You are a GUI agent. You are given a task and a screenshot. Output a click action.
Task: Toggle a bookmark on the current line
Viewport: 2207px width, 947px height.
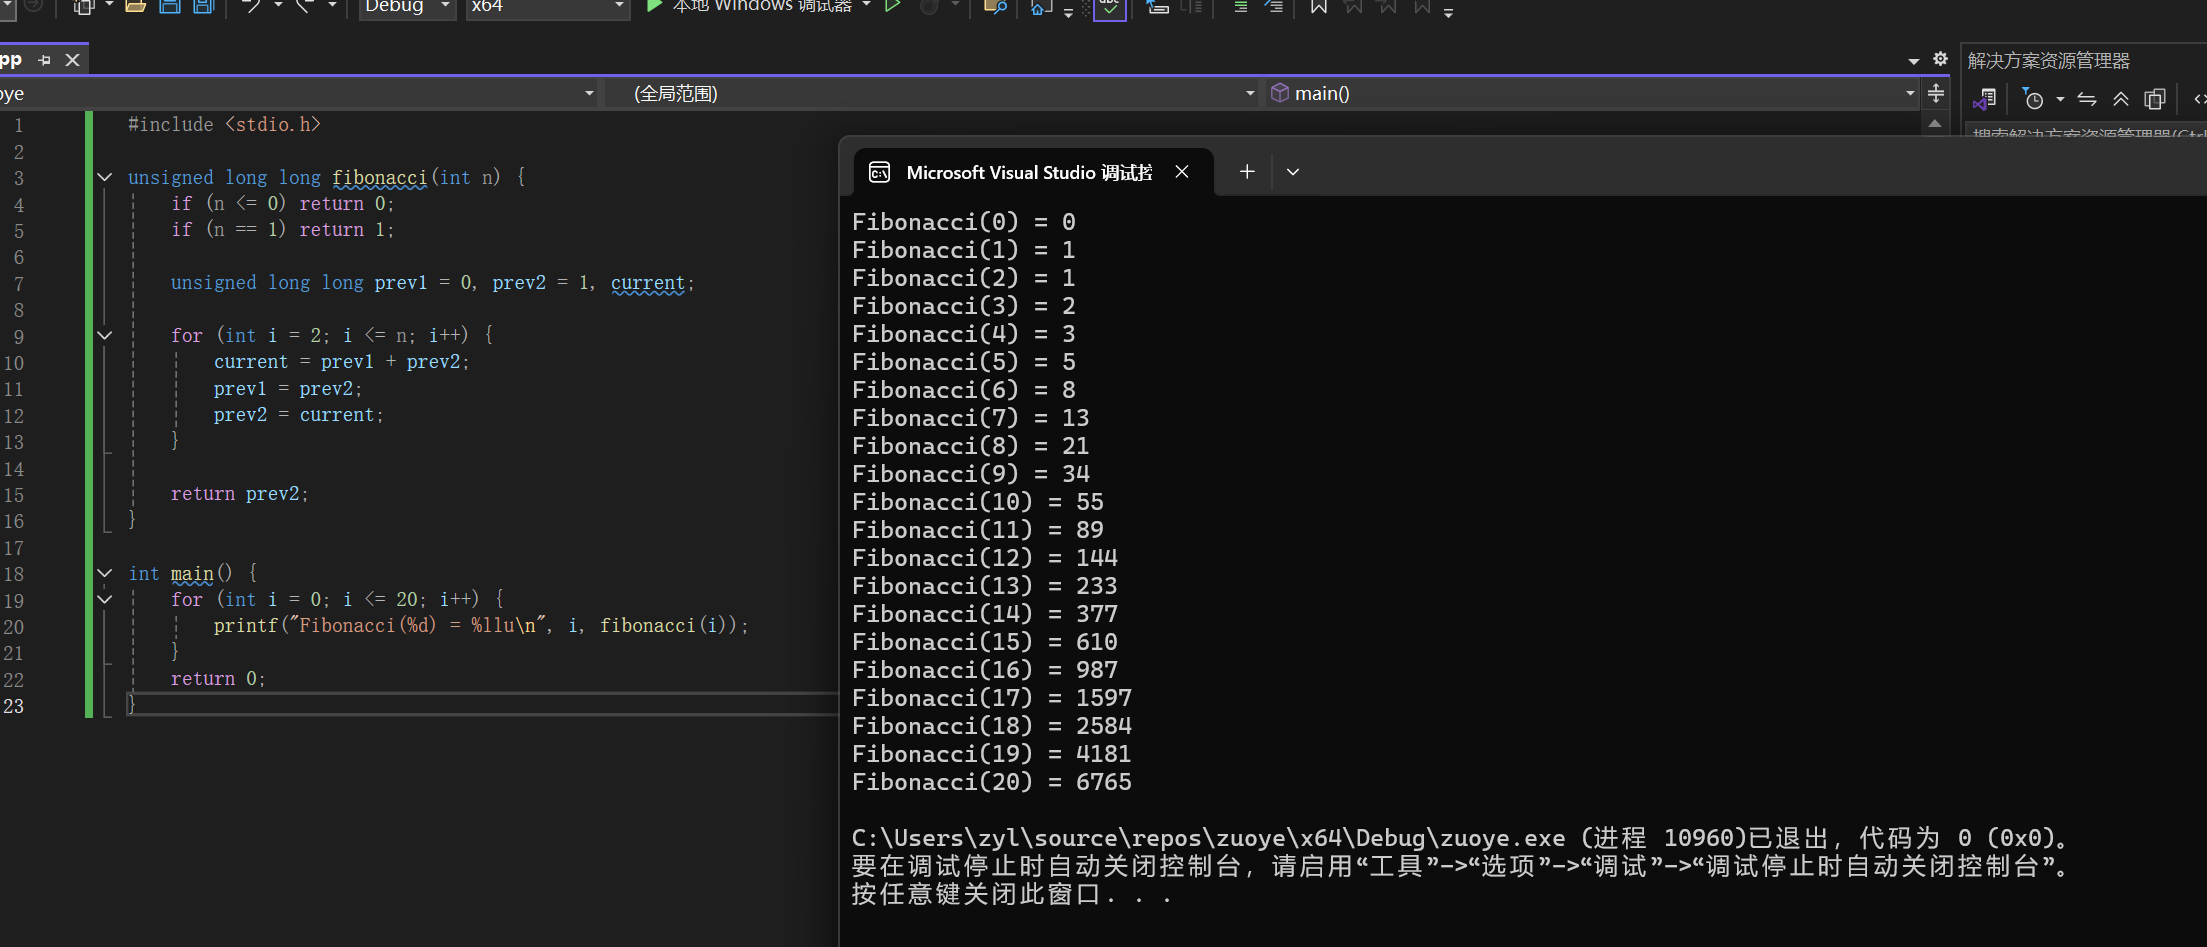click(1318, 6)
